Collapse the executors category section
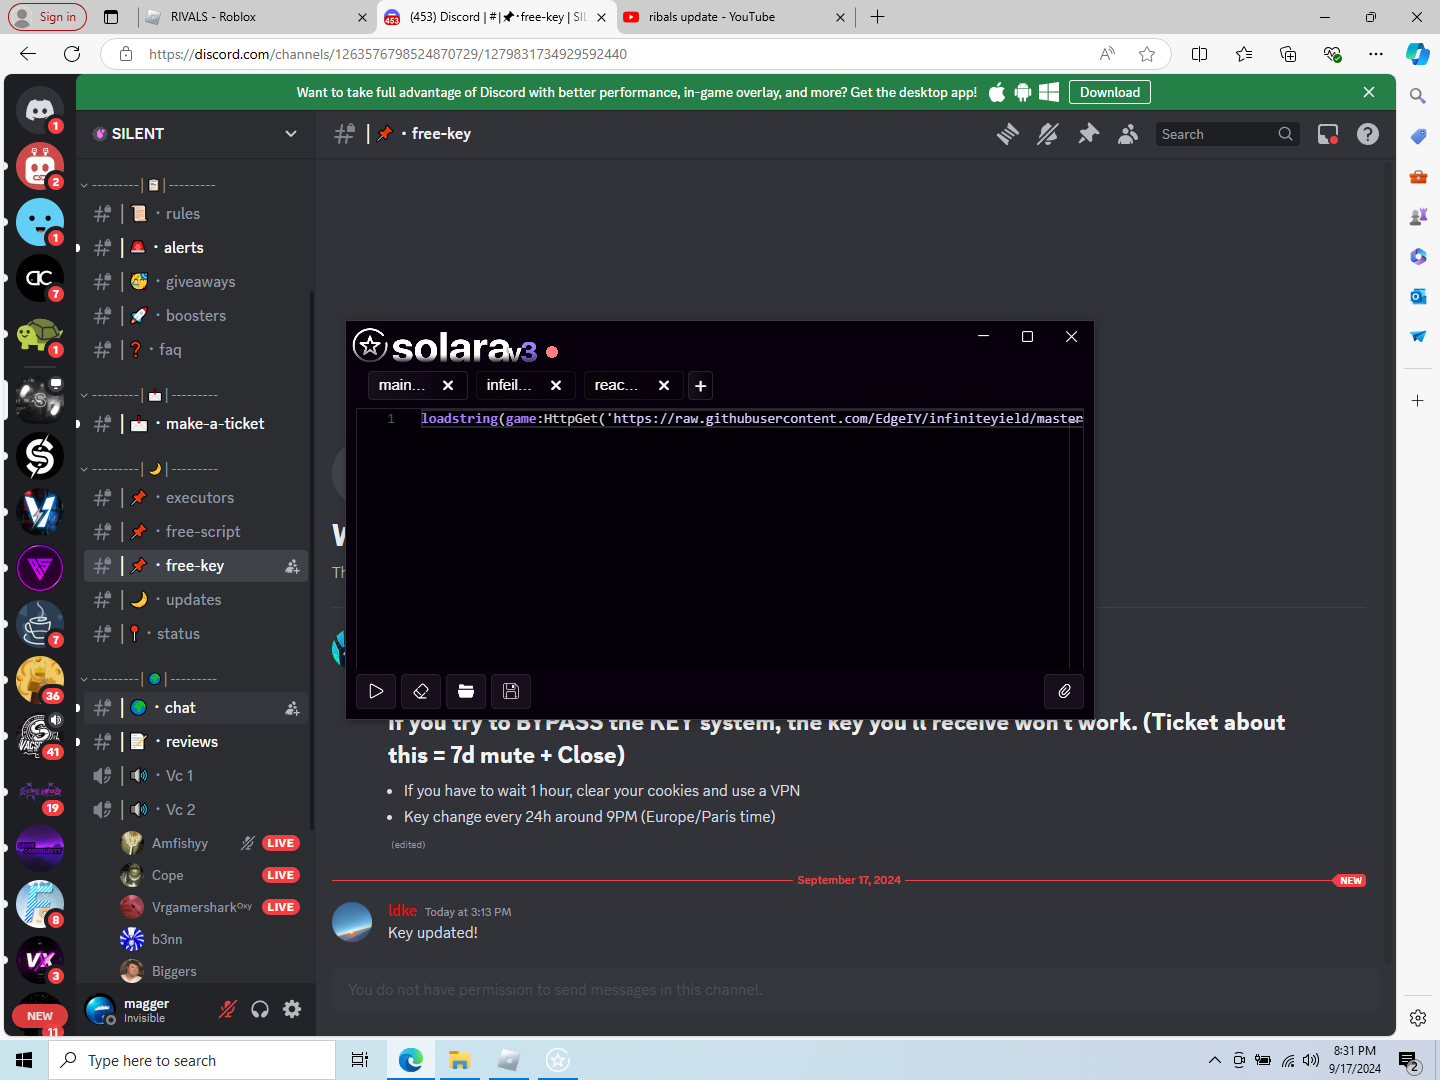 click(148, 469)
